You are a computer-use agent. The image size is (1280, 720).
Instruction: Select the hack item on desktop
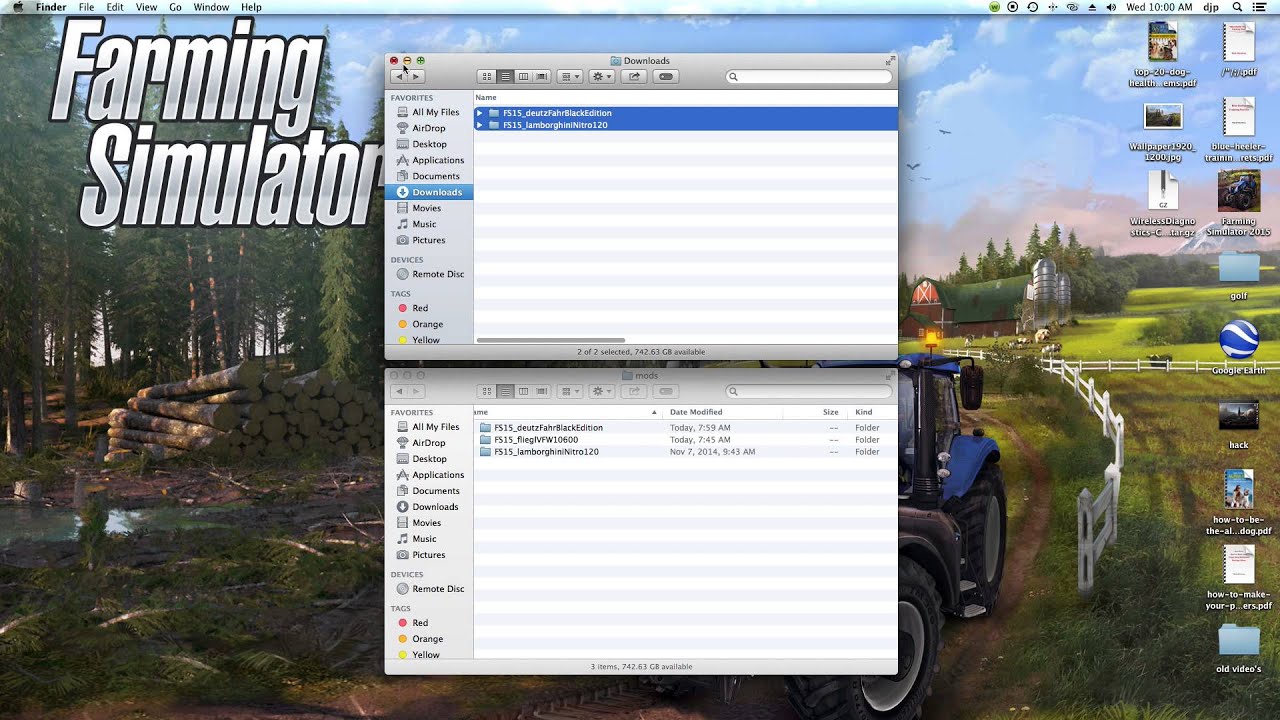[x=1238, y=426]
